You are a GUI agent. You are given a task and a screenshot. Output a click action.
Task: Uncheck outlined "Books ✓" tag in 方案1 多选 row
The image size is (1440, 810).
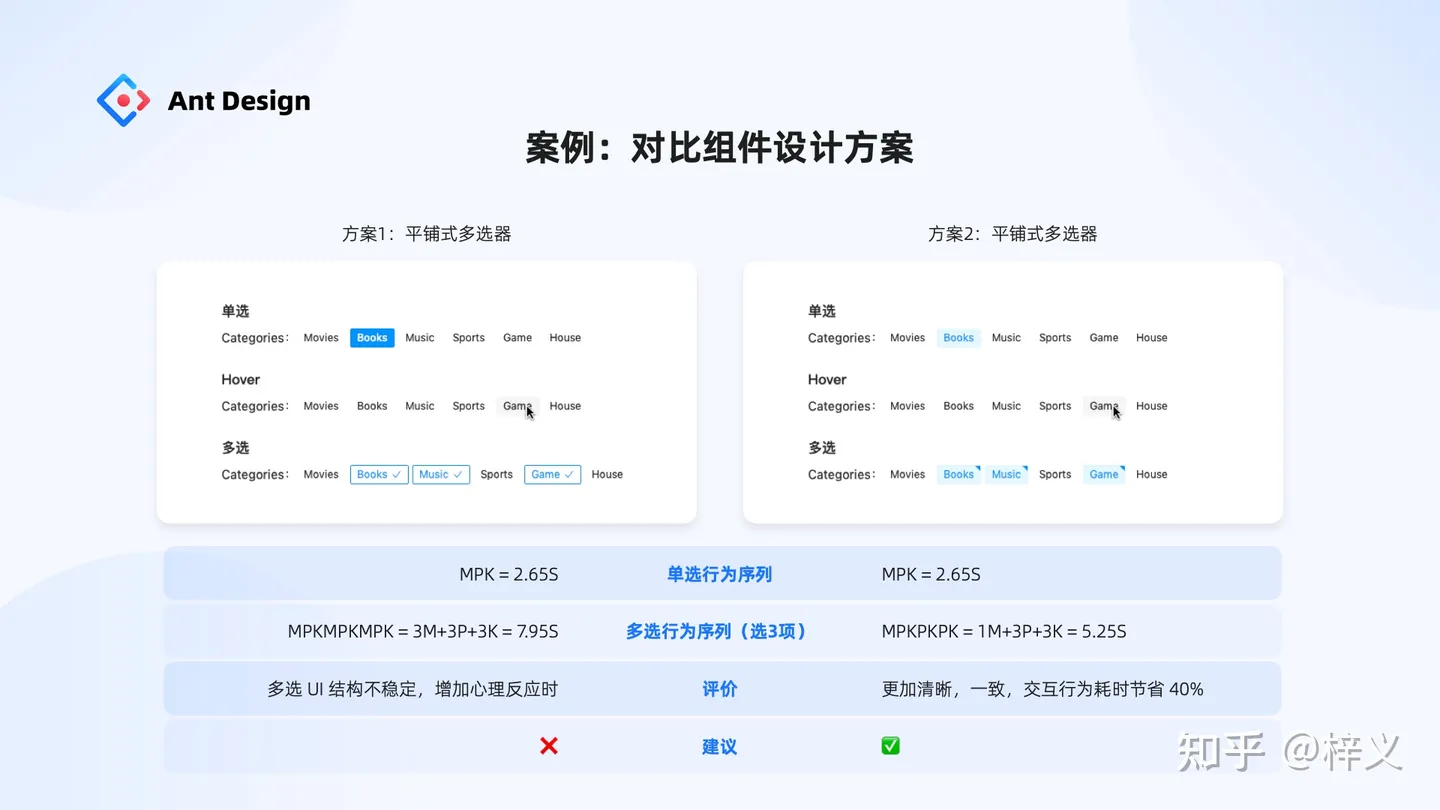pyautogui.click(x=379, y=475)
